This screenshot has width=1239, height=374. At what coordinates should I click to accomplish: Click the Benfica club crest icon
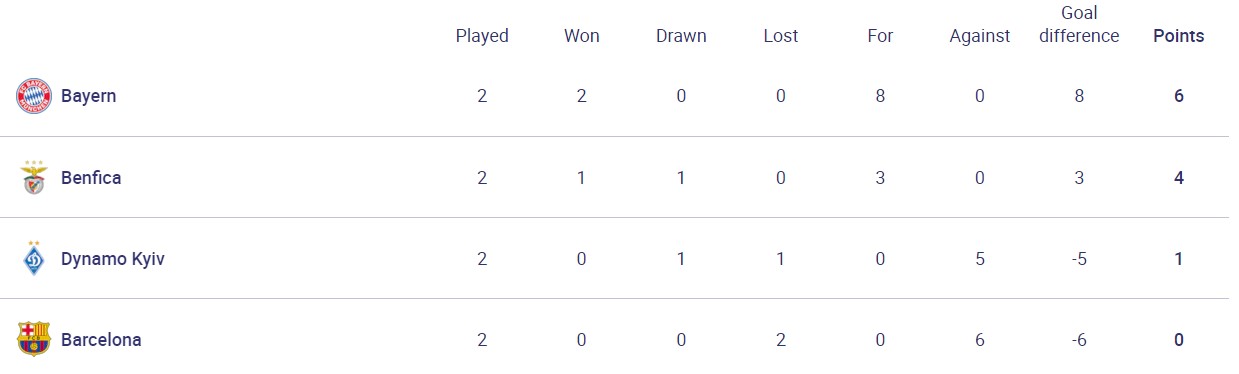point(34,178)
